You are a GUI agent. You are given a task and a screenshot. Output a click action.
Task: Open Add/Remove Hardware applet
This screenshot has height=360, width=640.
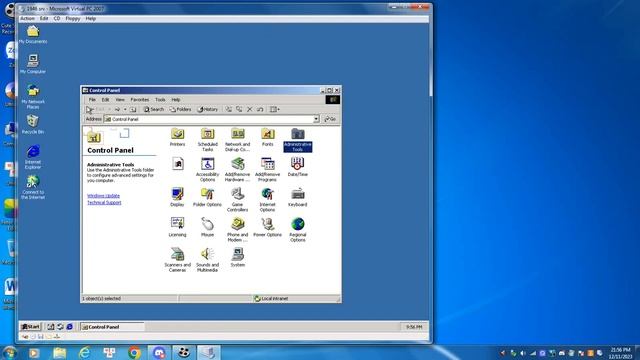[238, 170]
